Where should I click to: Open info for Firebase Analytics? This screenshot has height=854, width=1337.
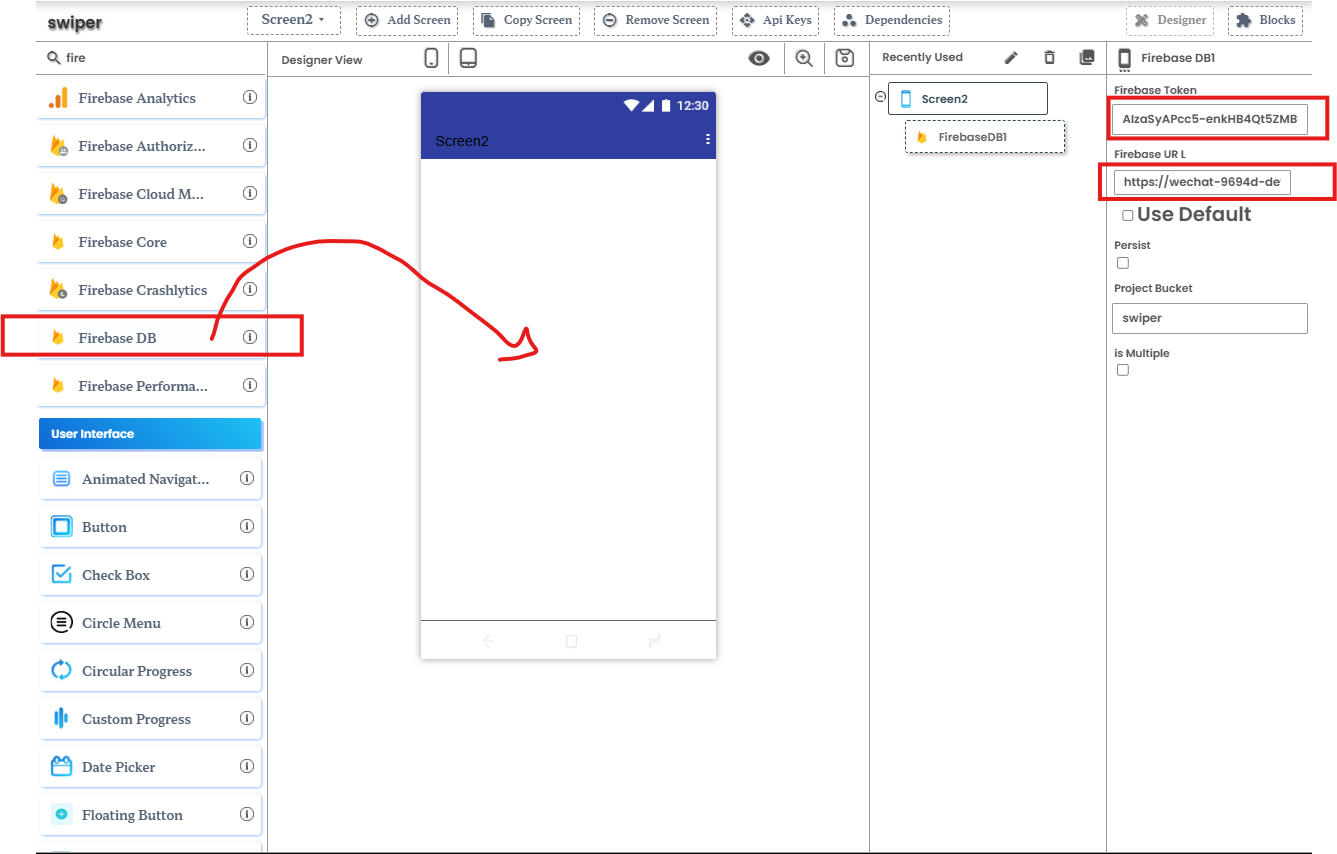click(x=250, y=98)
